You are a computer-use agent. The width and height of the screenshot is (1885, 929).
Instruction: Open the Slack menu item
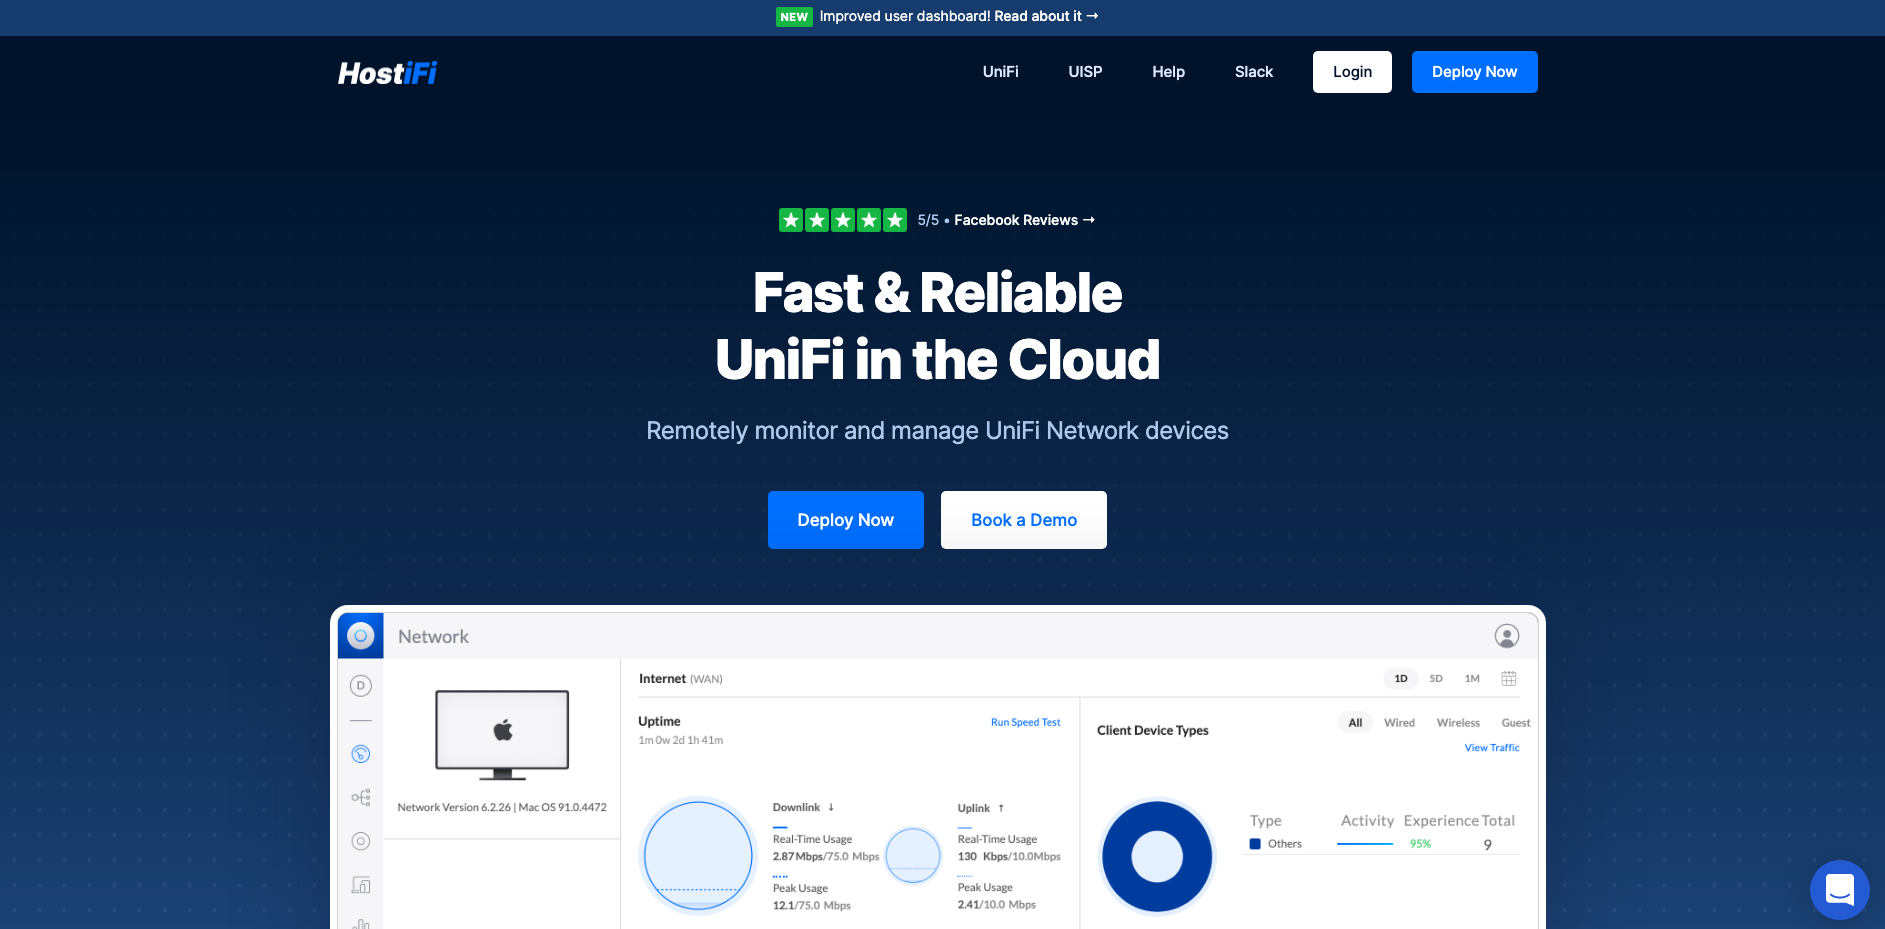click(1253, 72)
